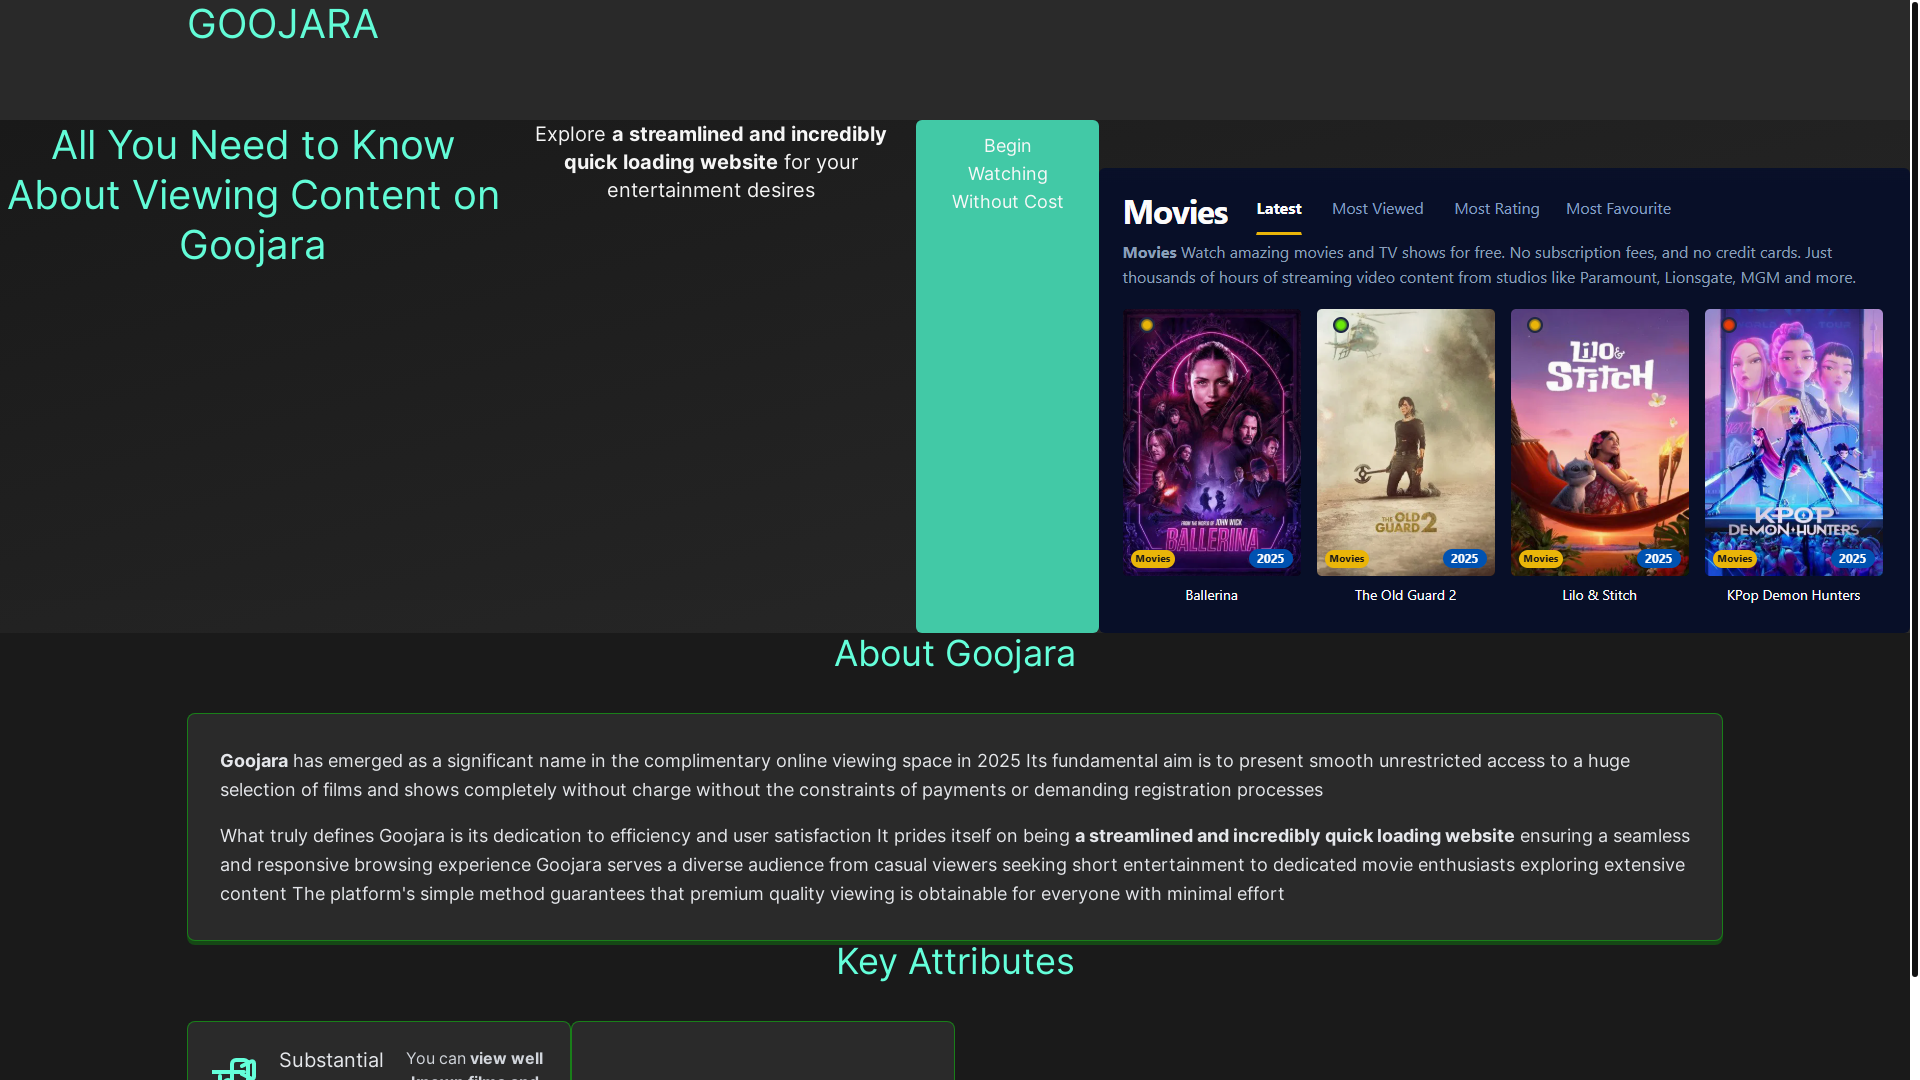Click the Movies badge on Old Guard 2 poster

tap(1346, 559)
